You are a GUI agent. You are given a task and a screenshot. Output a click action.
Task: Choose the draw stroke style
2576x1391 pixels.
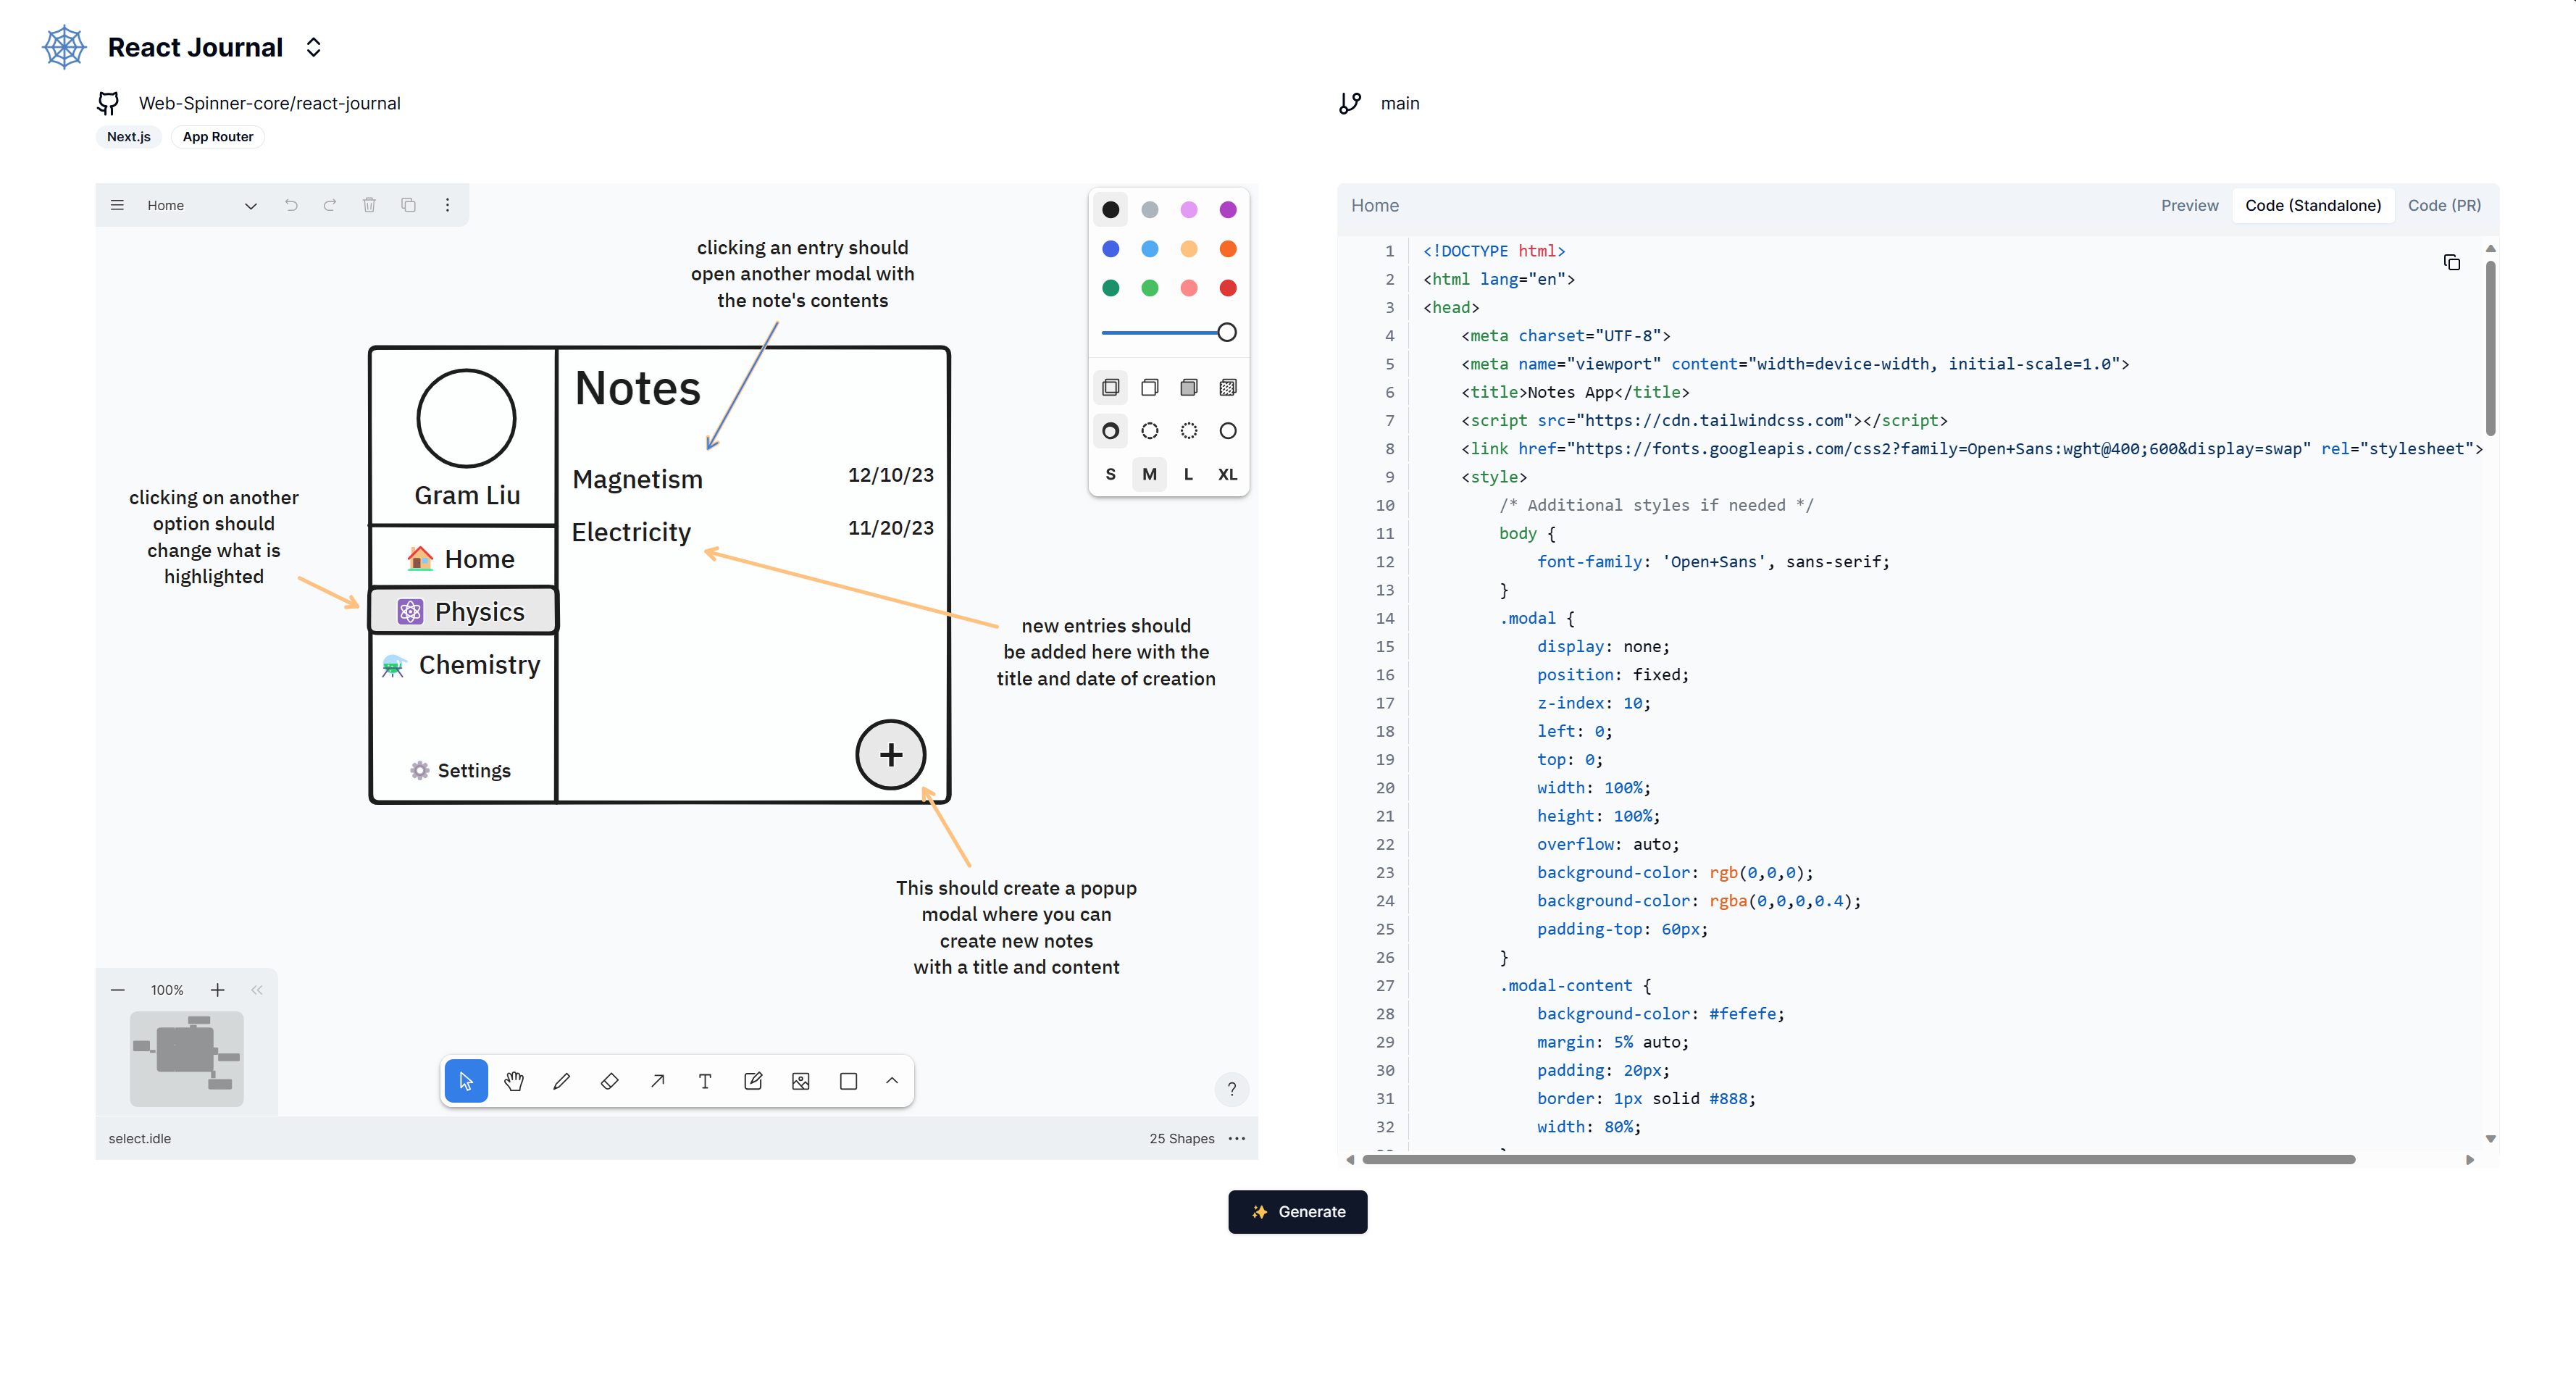(1111, 431)
